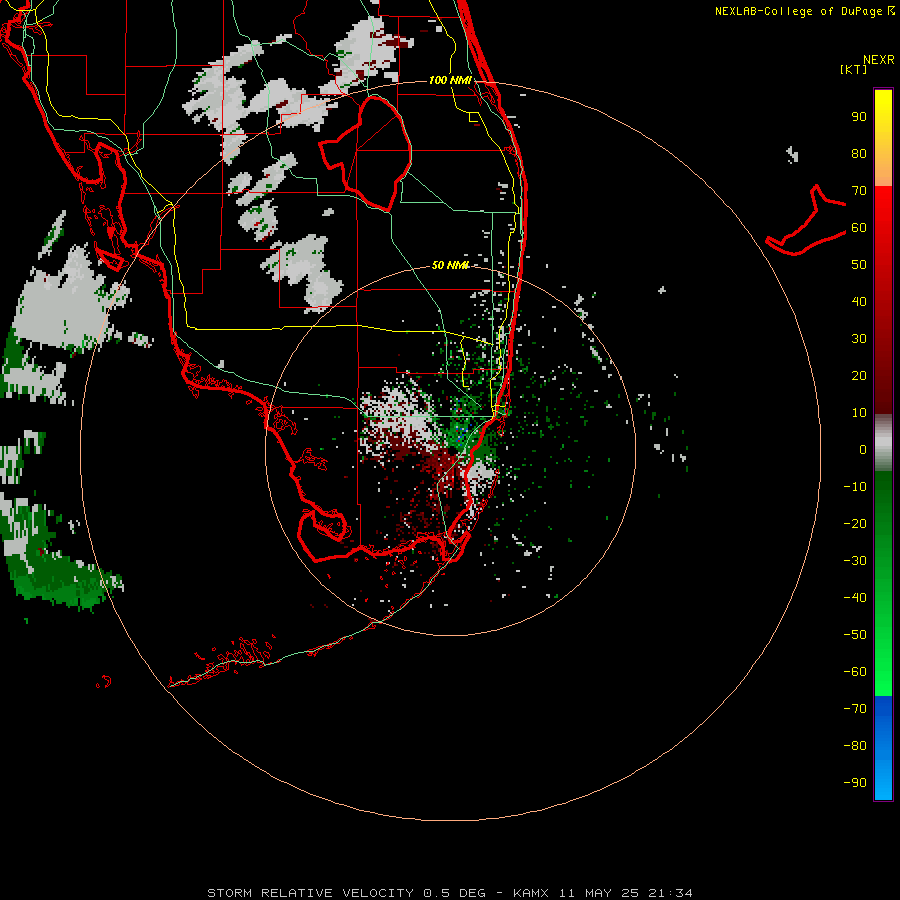This screenshot has width=900, height=900.
Task: Click the KAMX station identifier in the caption
Action: tap(531, 893)
